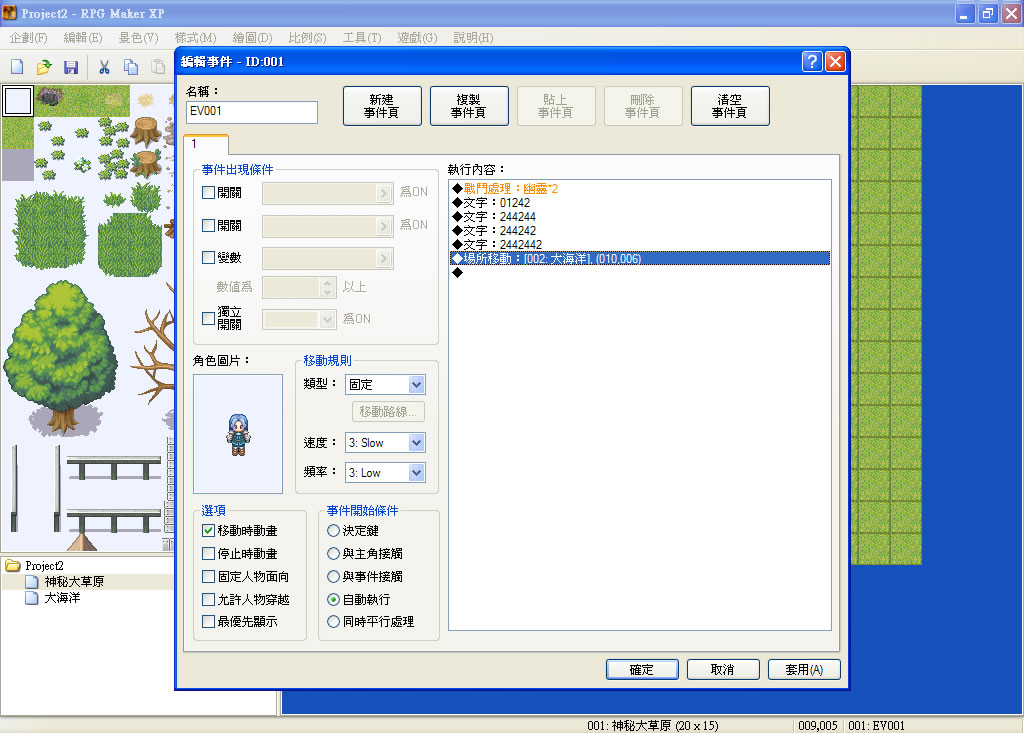
Task: Click the New project toolbar icon
Action: pyautogui.click(x=18, y=67)
